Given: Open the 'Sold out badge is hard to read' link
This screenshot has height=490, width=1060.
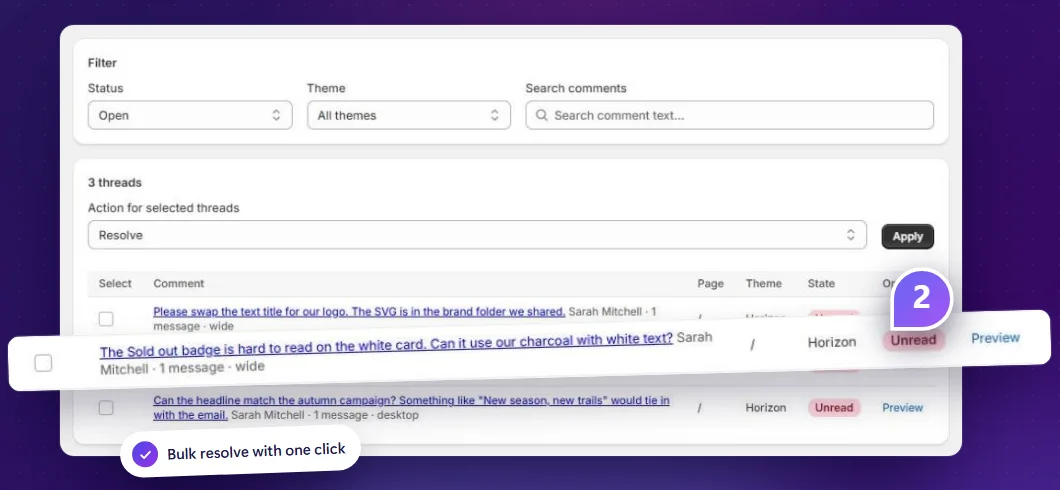Looking at the screenshot, I should pyautogui.click(x=386, y=344).
